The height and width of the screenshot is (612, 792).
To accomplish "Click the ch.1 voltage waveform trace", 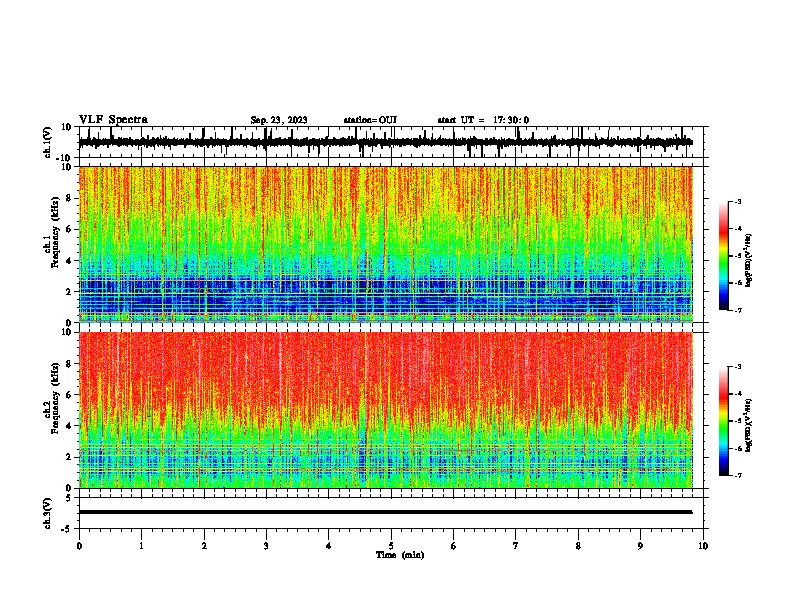I will pyautogui.click(x=385, y=142).
